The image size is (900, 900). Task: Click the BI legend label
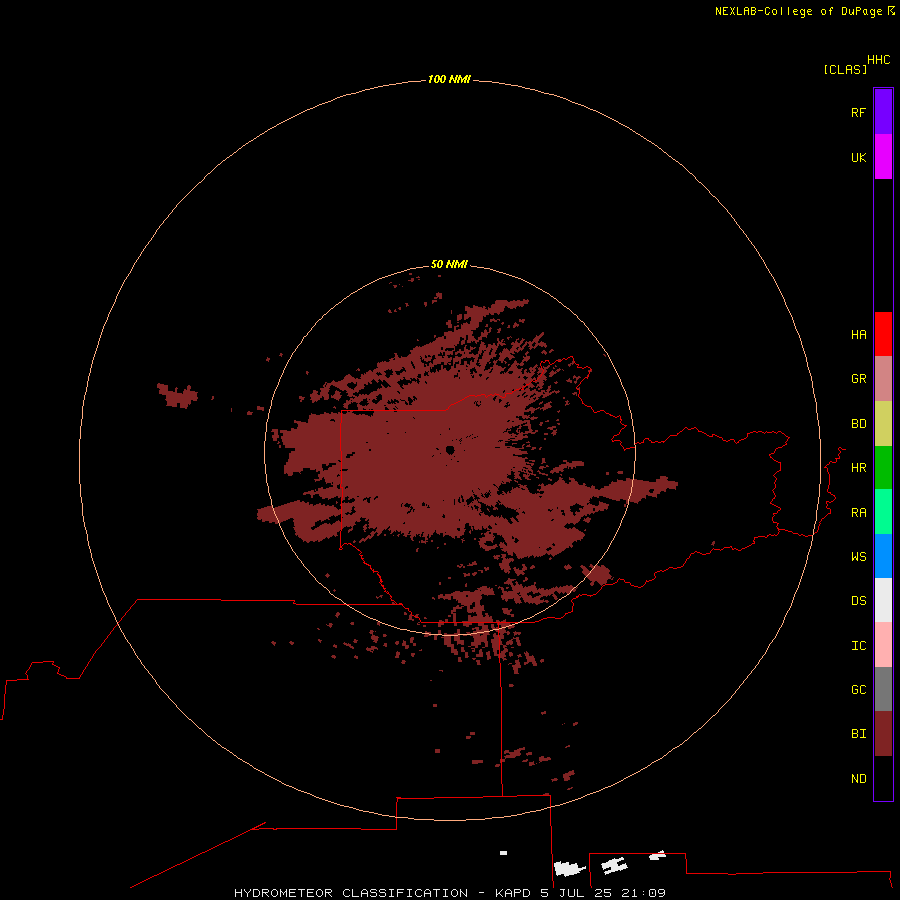pyautogui.click(x=858, y=734)
